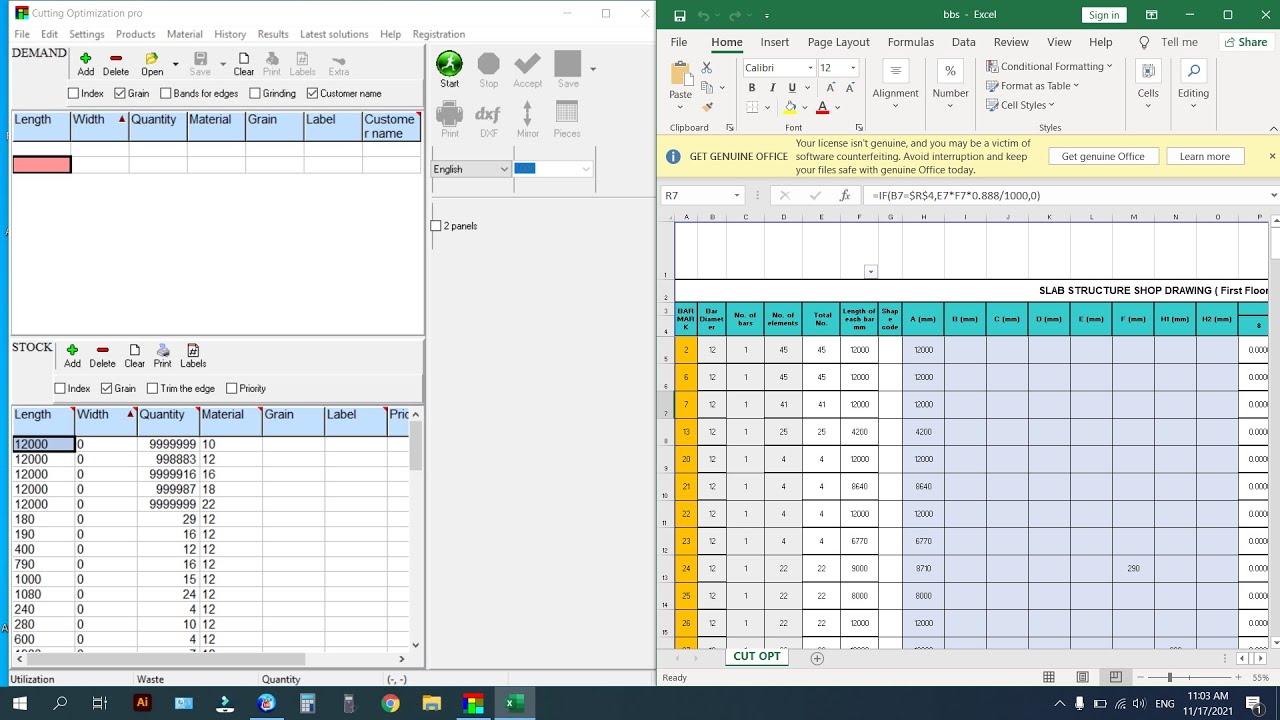Open the Registration menu
Screen dimensions: 1280x720
tap(439, 34)
